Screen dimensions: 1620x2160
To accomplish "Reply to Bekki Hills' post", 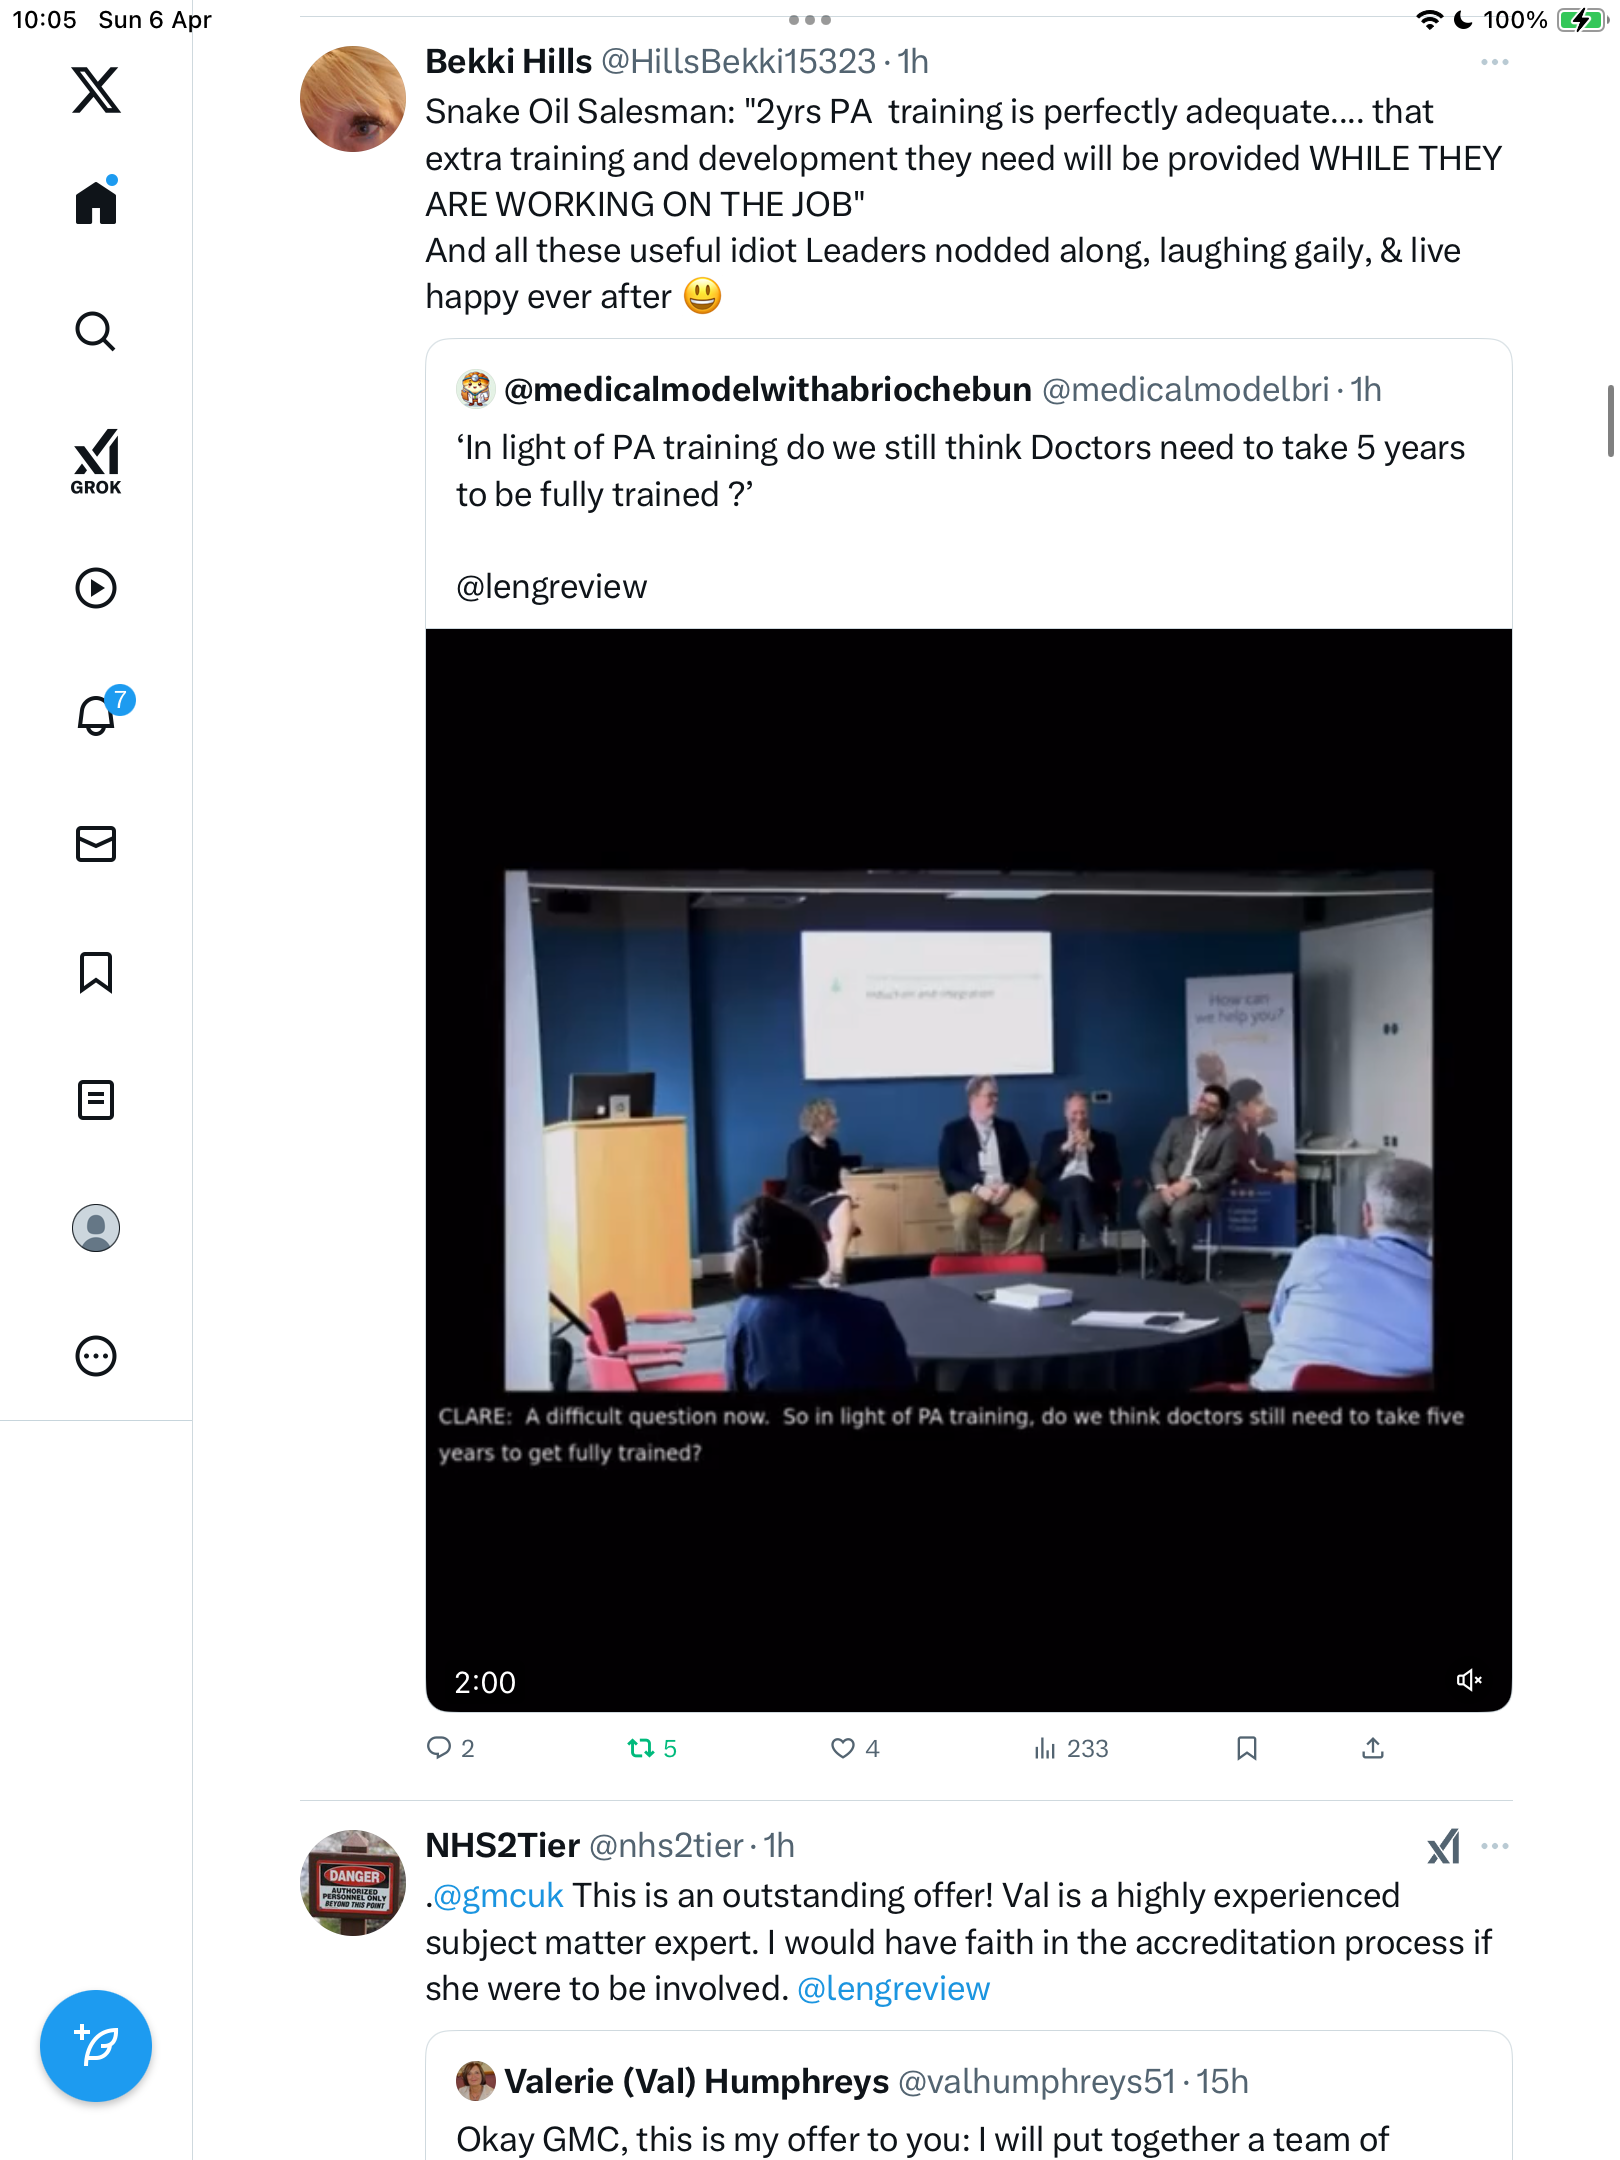I will (450, 1748).
